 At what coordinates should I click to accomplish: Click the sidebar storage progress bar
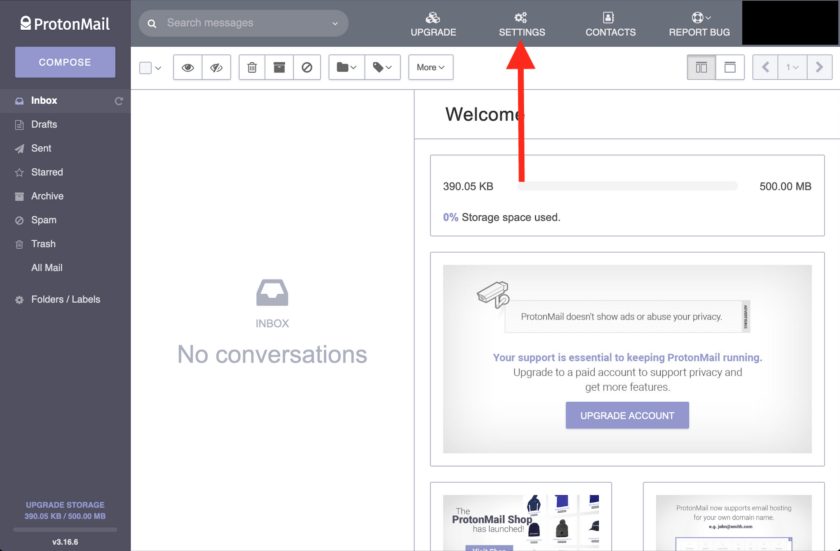click(65, 530)
